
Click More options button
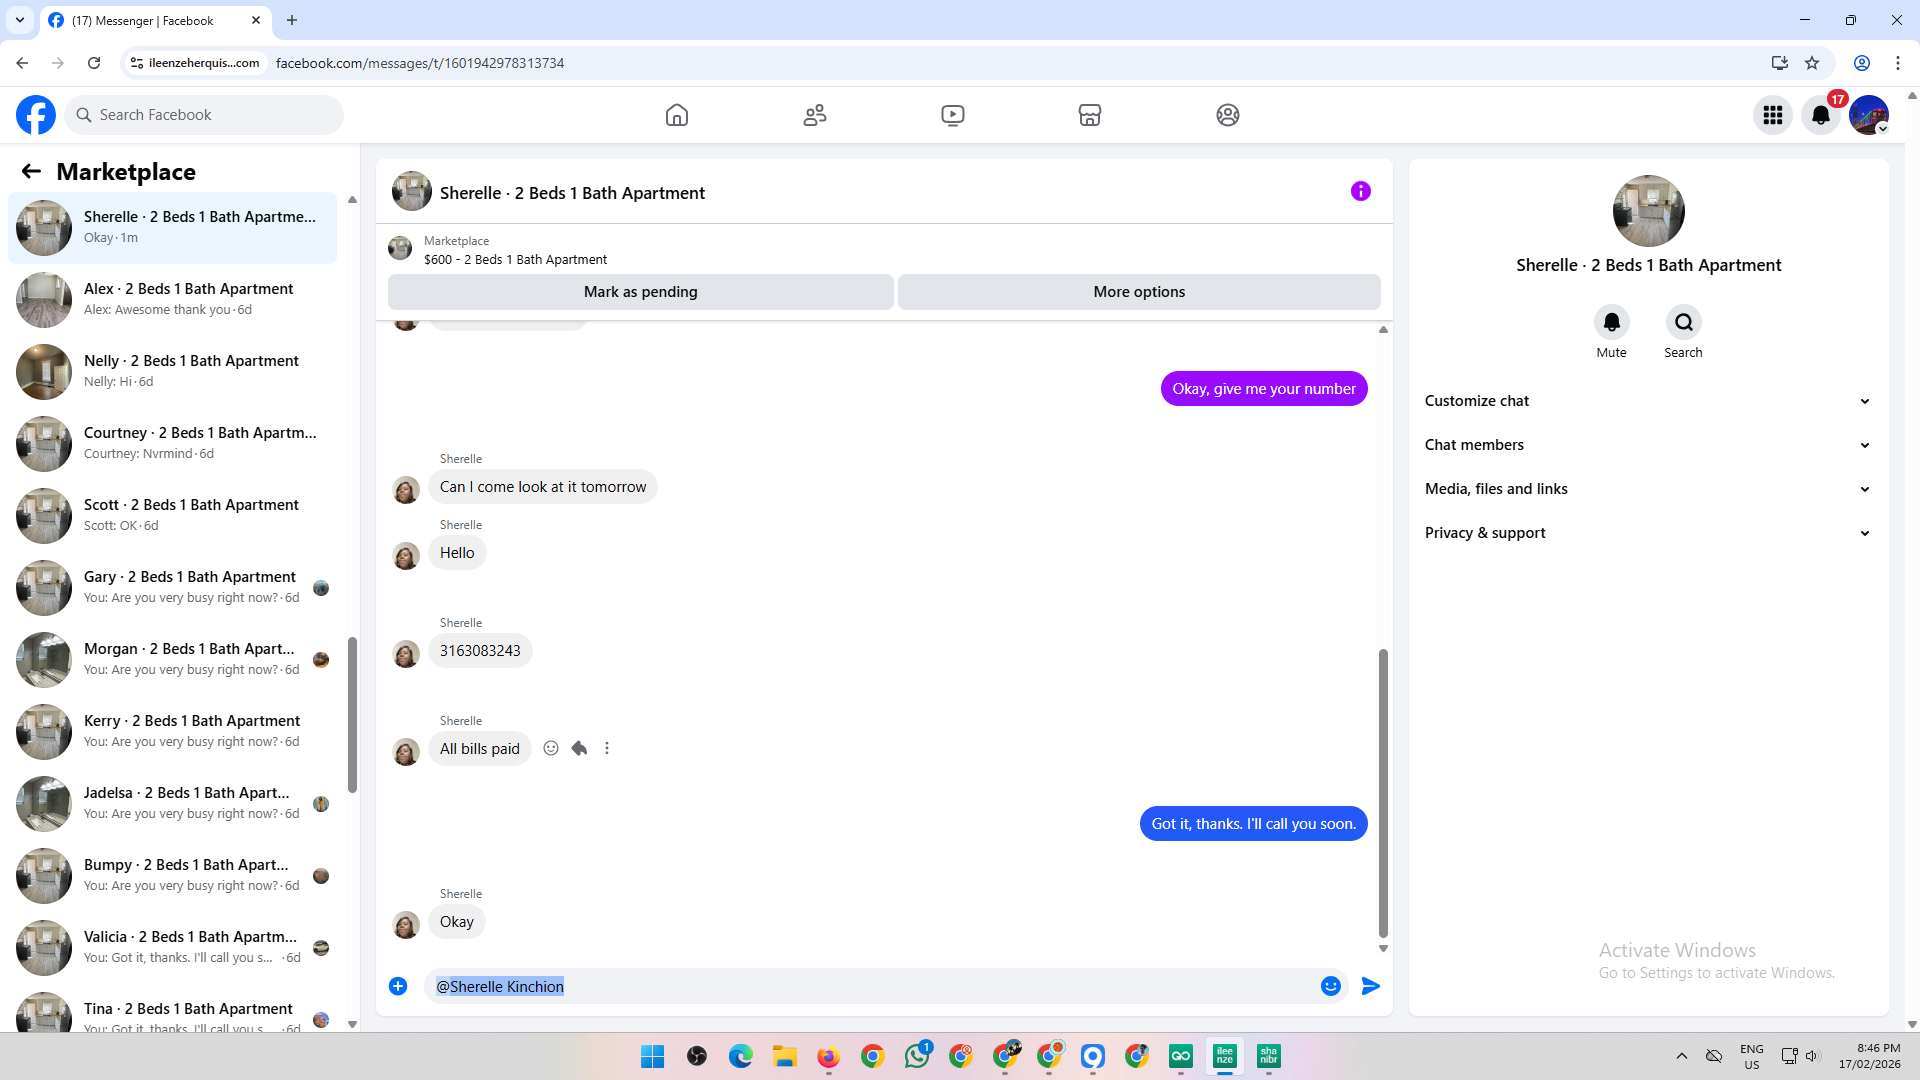(1139, 292)
